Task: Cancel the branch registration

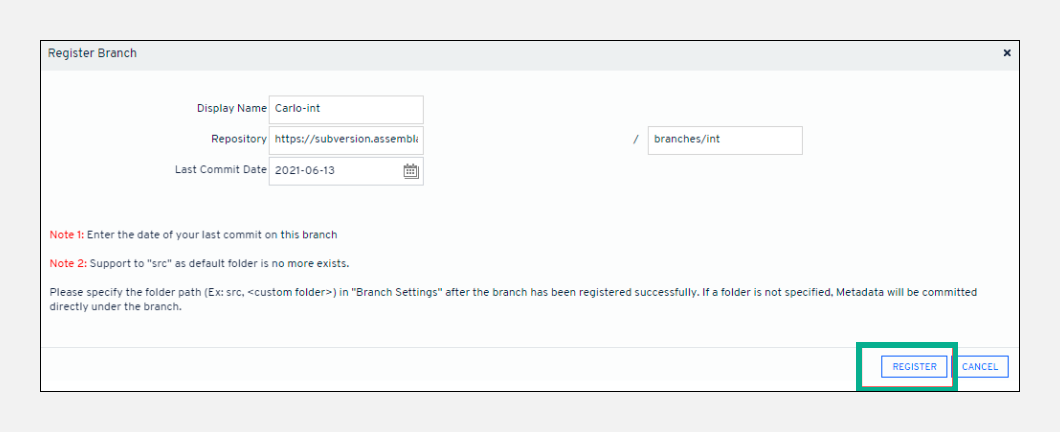Action: 980,367
